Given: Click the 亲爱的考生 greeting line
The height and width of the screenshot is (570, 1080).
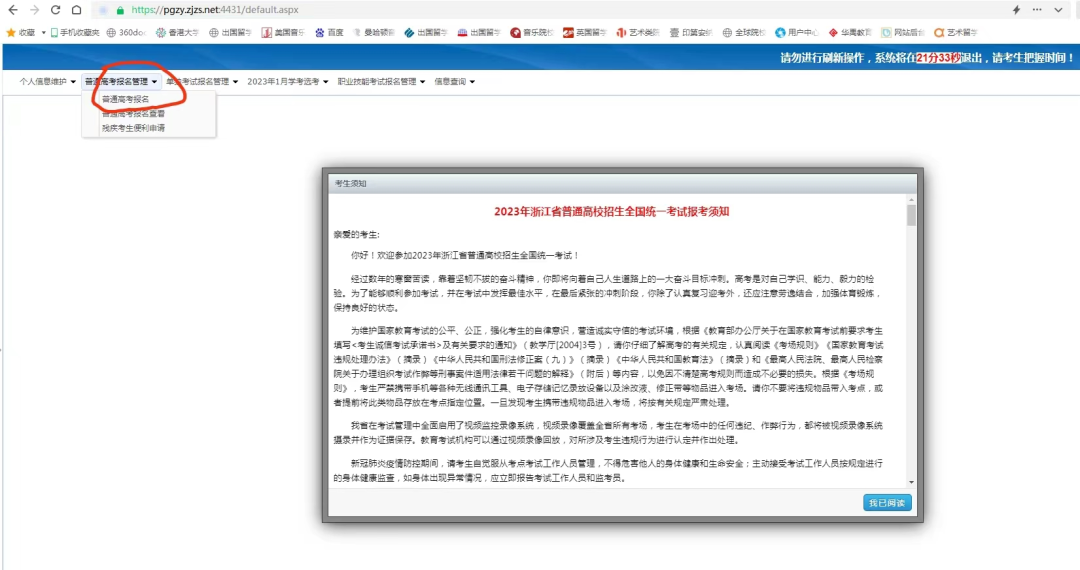Looking at the screenshot, I should click(x=357, y=235).
